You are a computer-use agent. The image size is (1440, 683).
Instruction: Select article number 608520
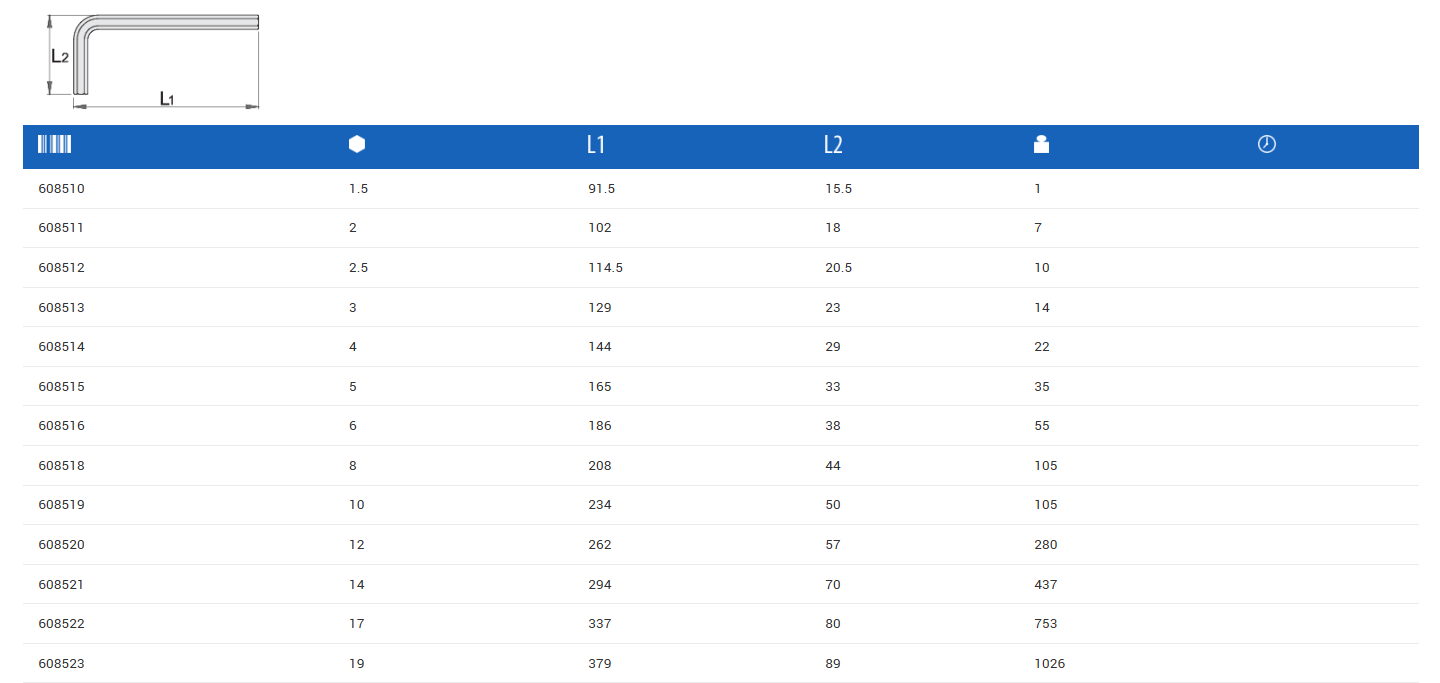(x=61, y=545)
